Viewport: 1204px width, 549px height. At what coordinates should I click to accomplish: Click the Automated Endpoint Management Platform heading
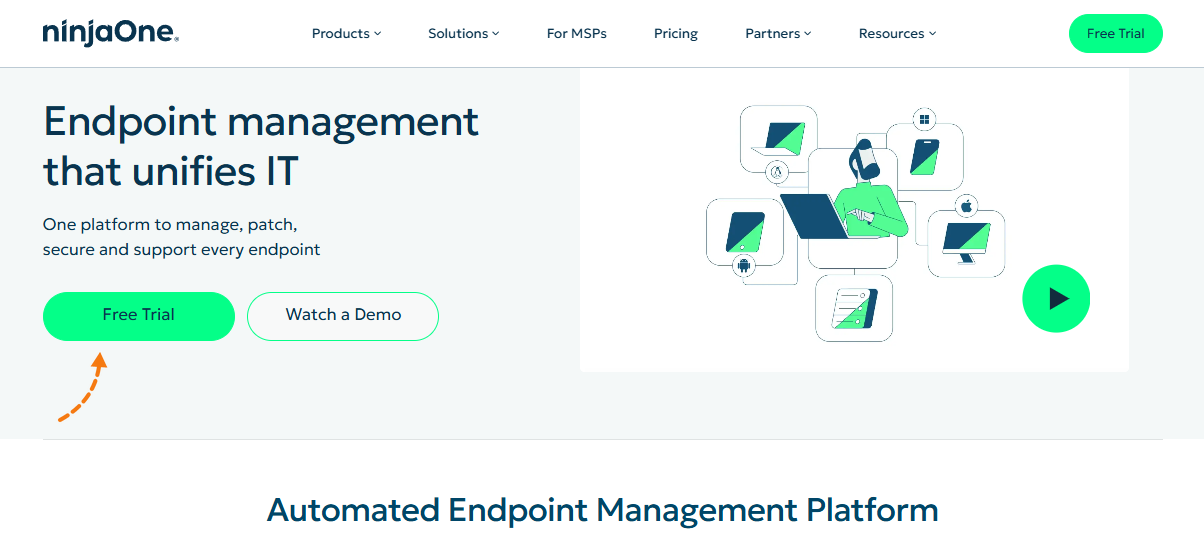coord(602,509)
